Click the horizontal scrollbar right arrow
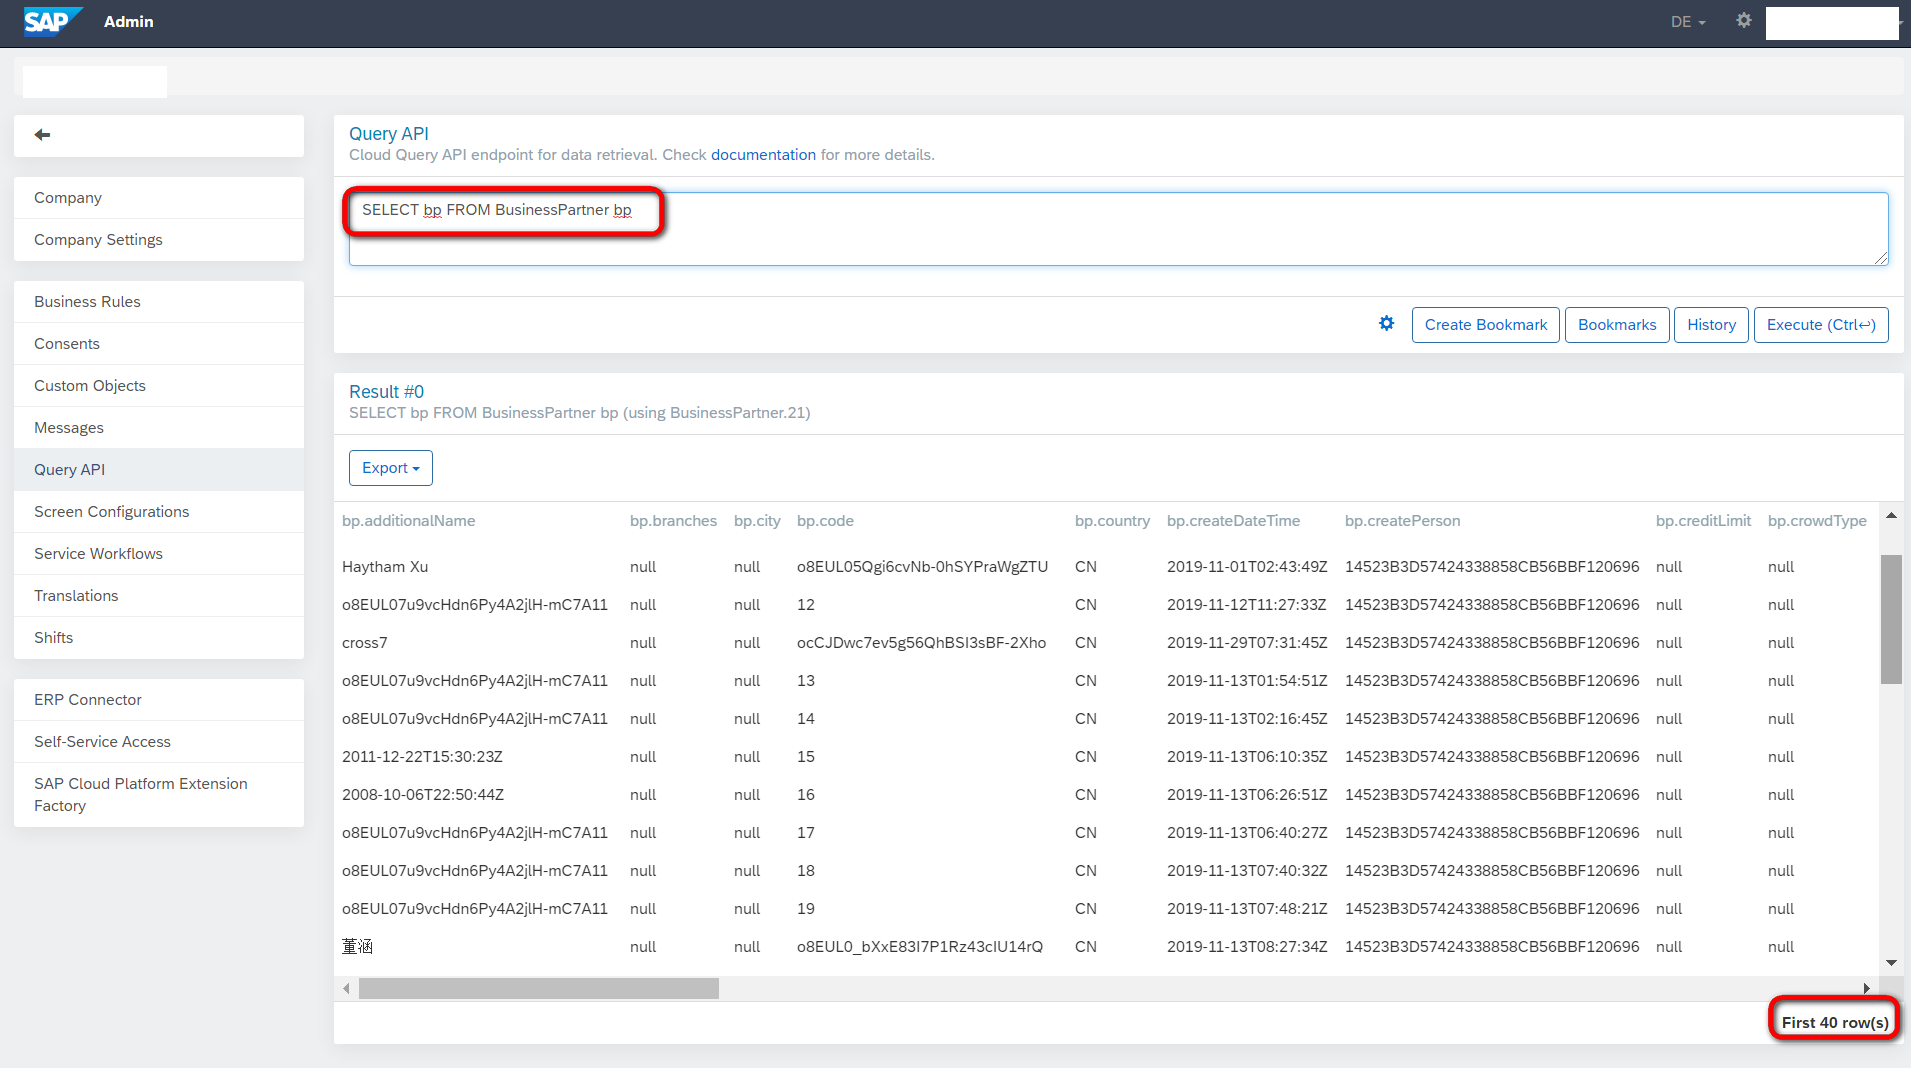1911x1068 pixels. pyautogui.click(x=1866, y=989)
